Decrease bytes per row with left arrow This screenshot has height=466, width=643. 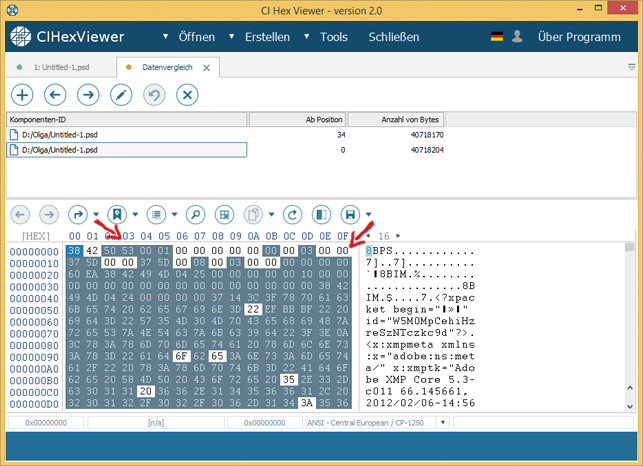point(368,236)
